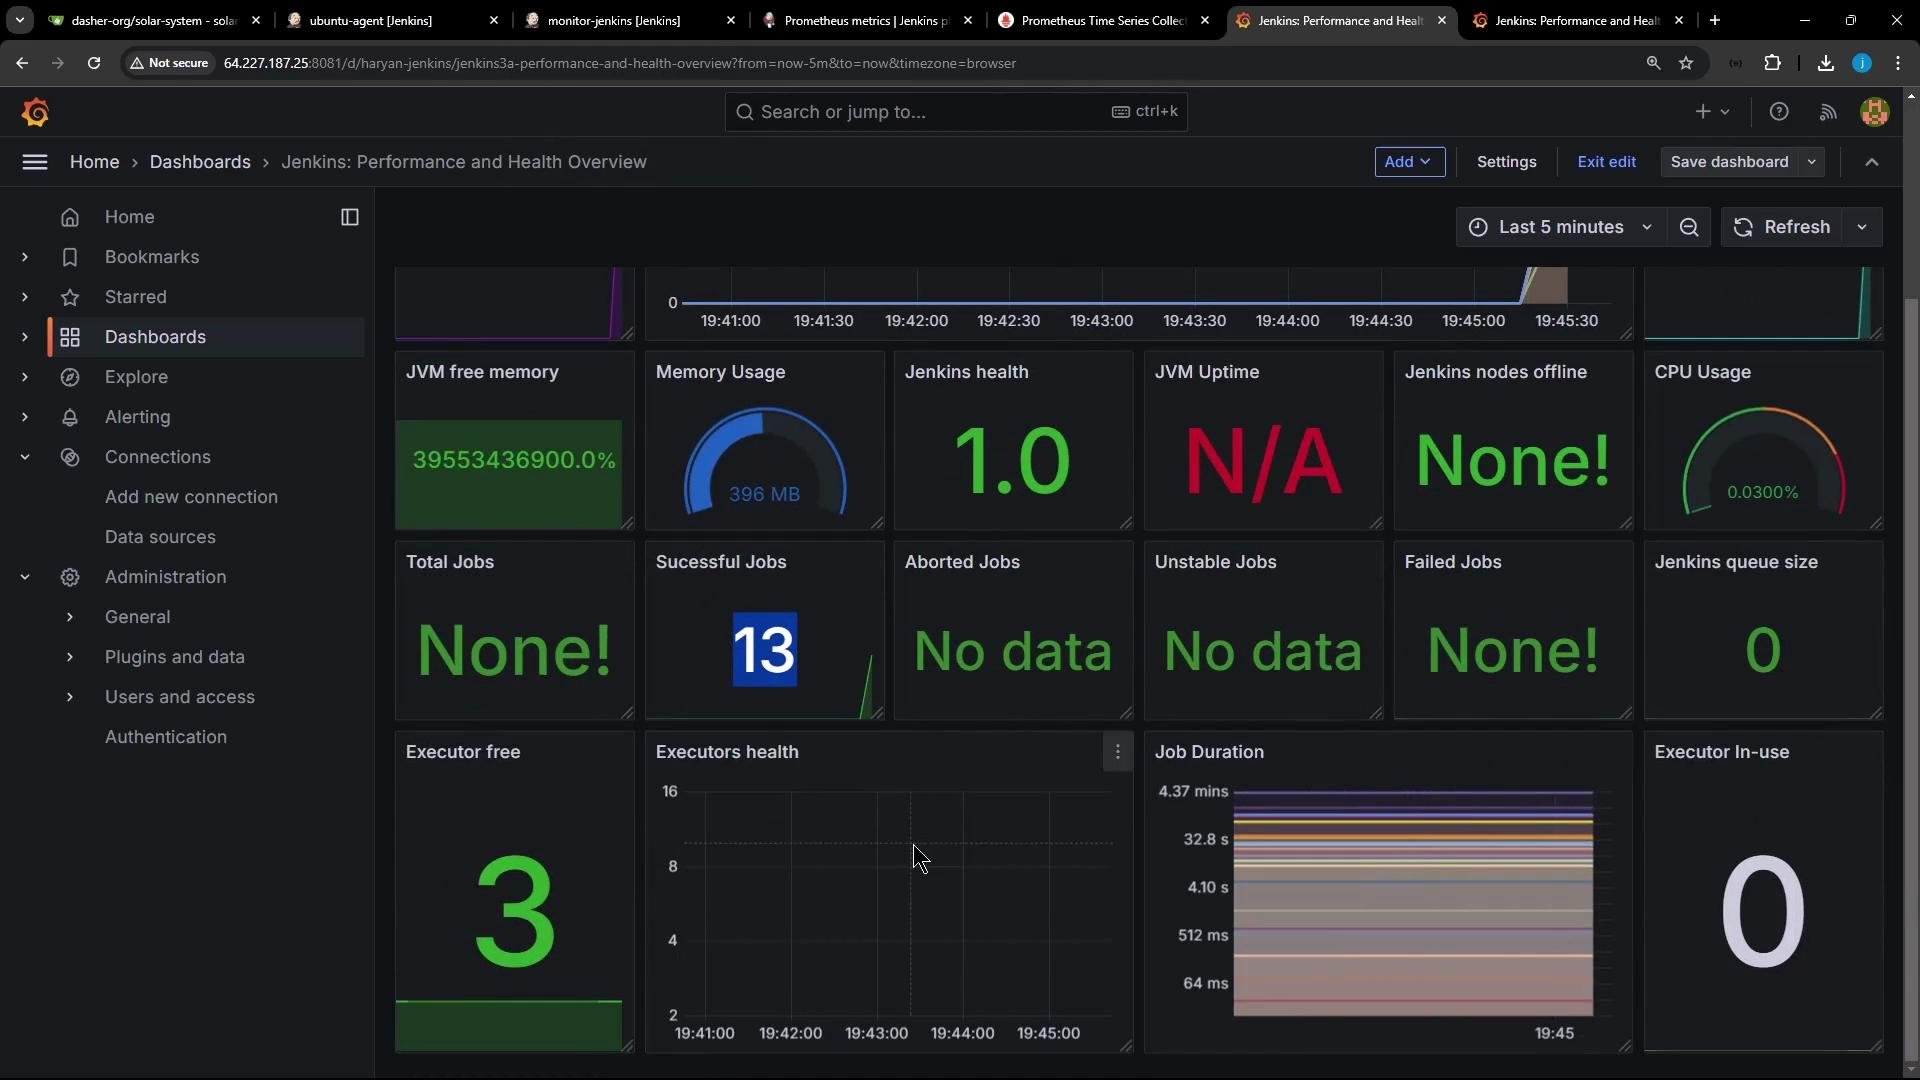
Task: Open the news feed RSS icon
Action: [x=1828, y=112]
